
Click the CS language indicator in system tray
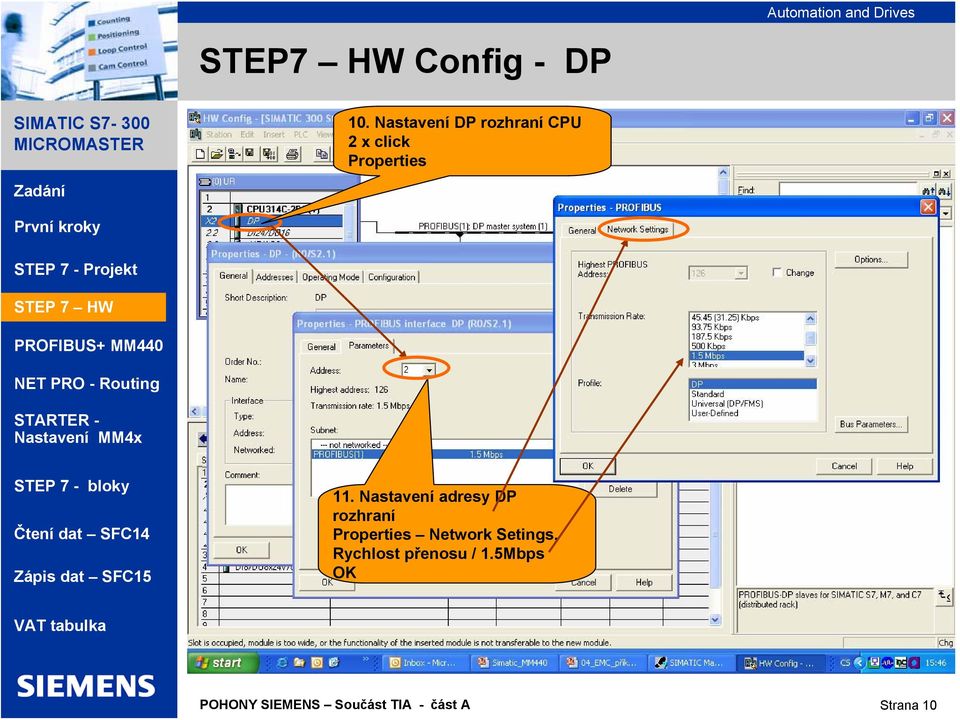click(x=846, y=662)
